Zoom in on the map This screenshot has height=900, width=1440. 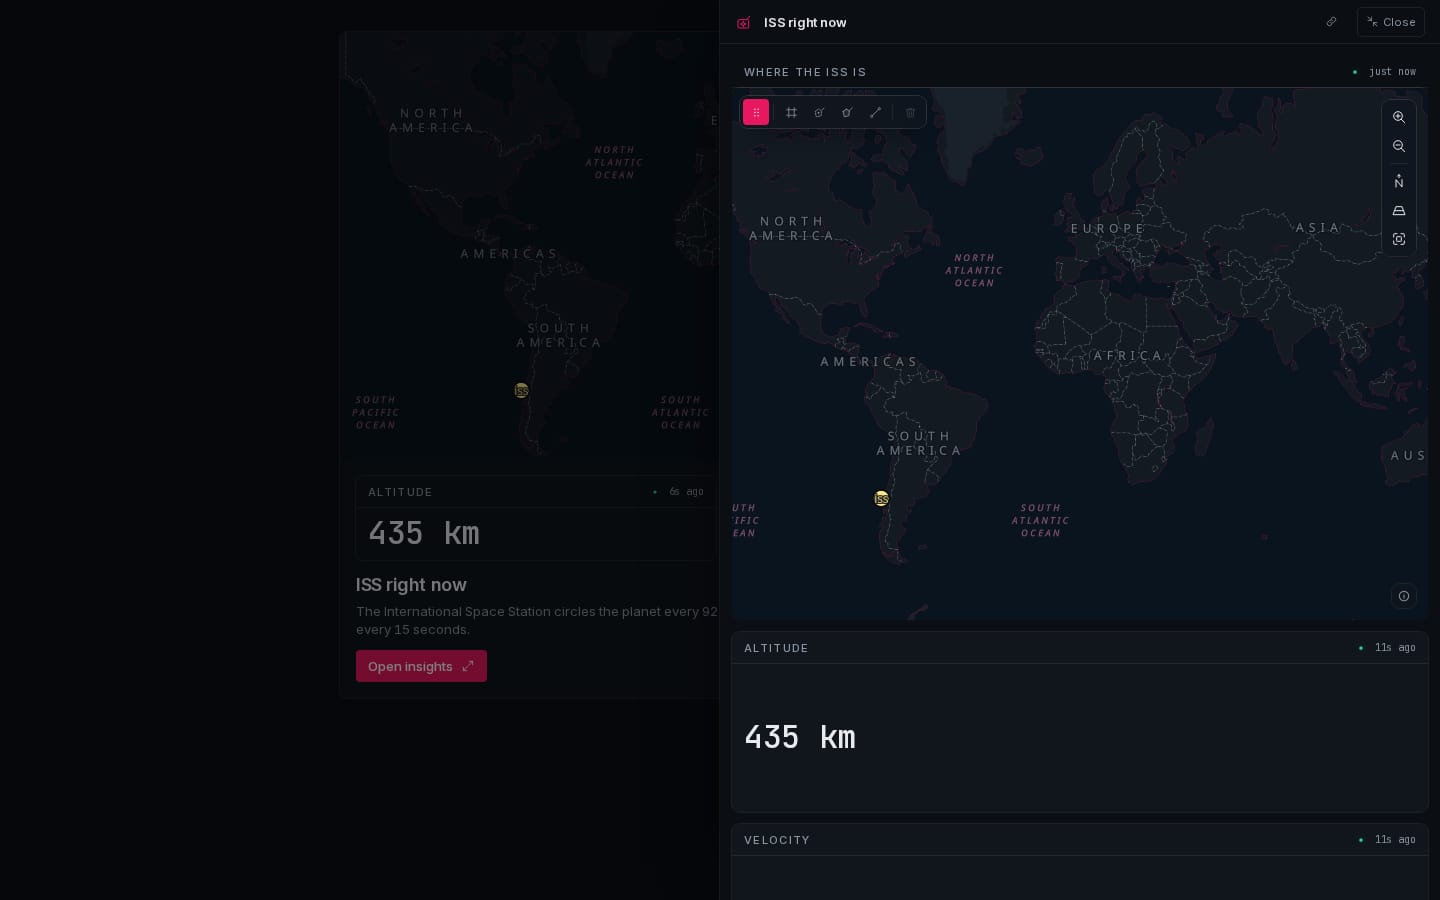pos(1399,117)
